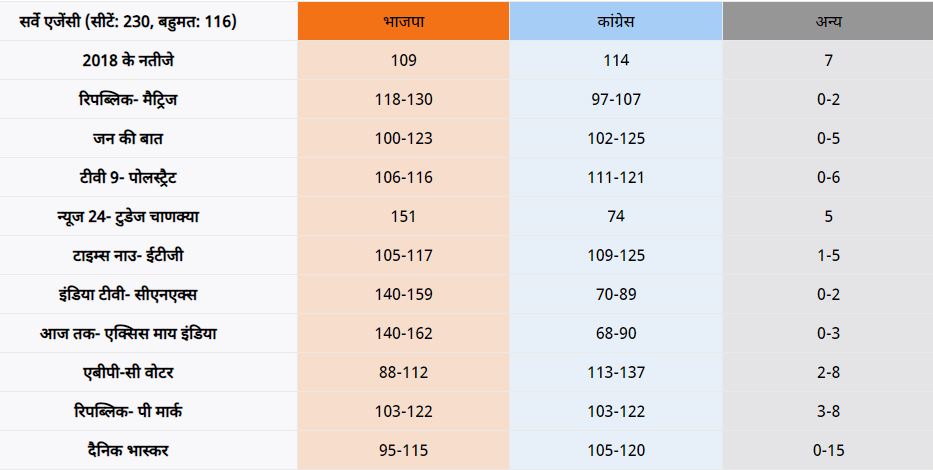Select the भाजपा value 140-162 cell
Viewport: 933px width, 470px height.
(403, 333)
